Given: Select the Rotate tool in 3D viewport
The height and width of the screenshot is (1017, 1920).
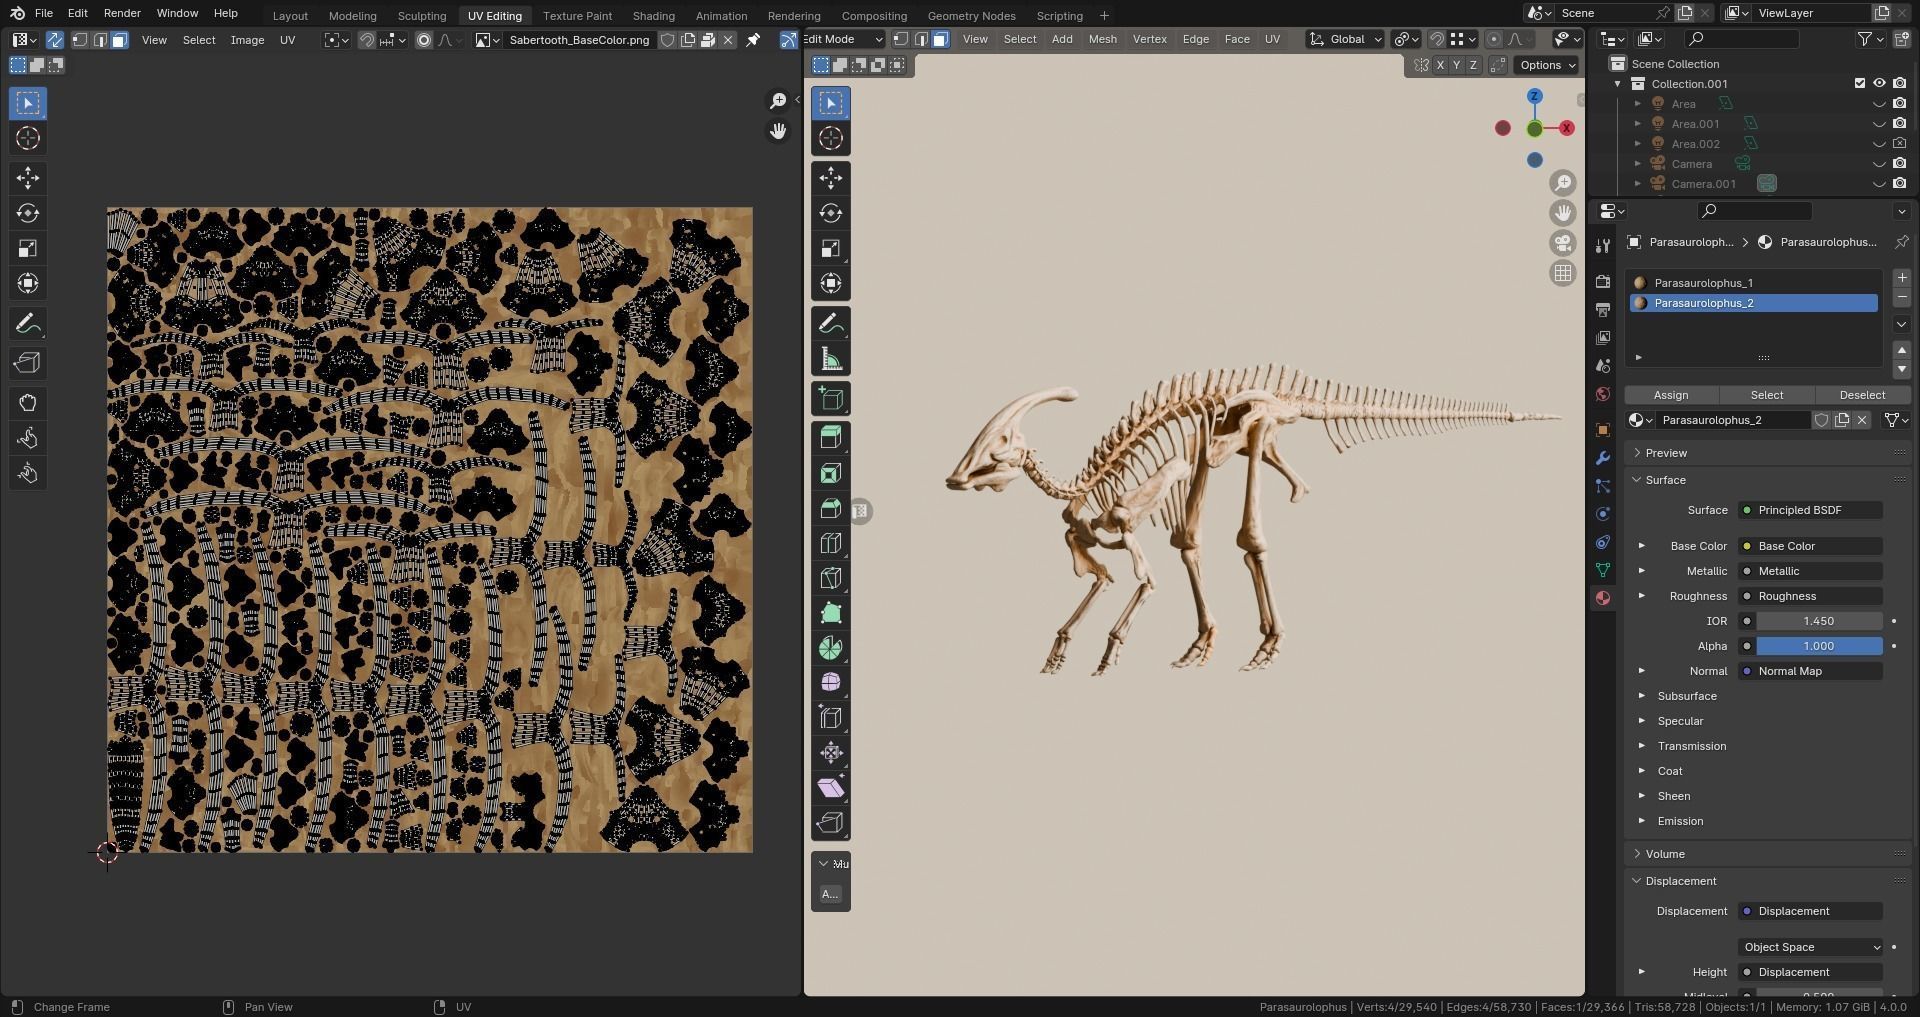Looking at the screenshot, I should [830, 213].
